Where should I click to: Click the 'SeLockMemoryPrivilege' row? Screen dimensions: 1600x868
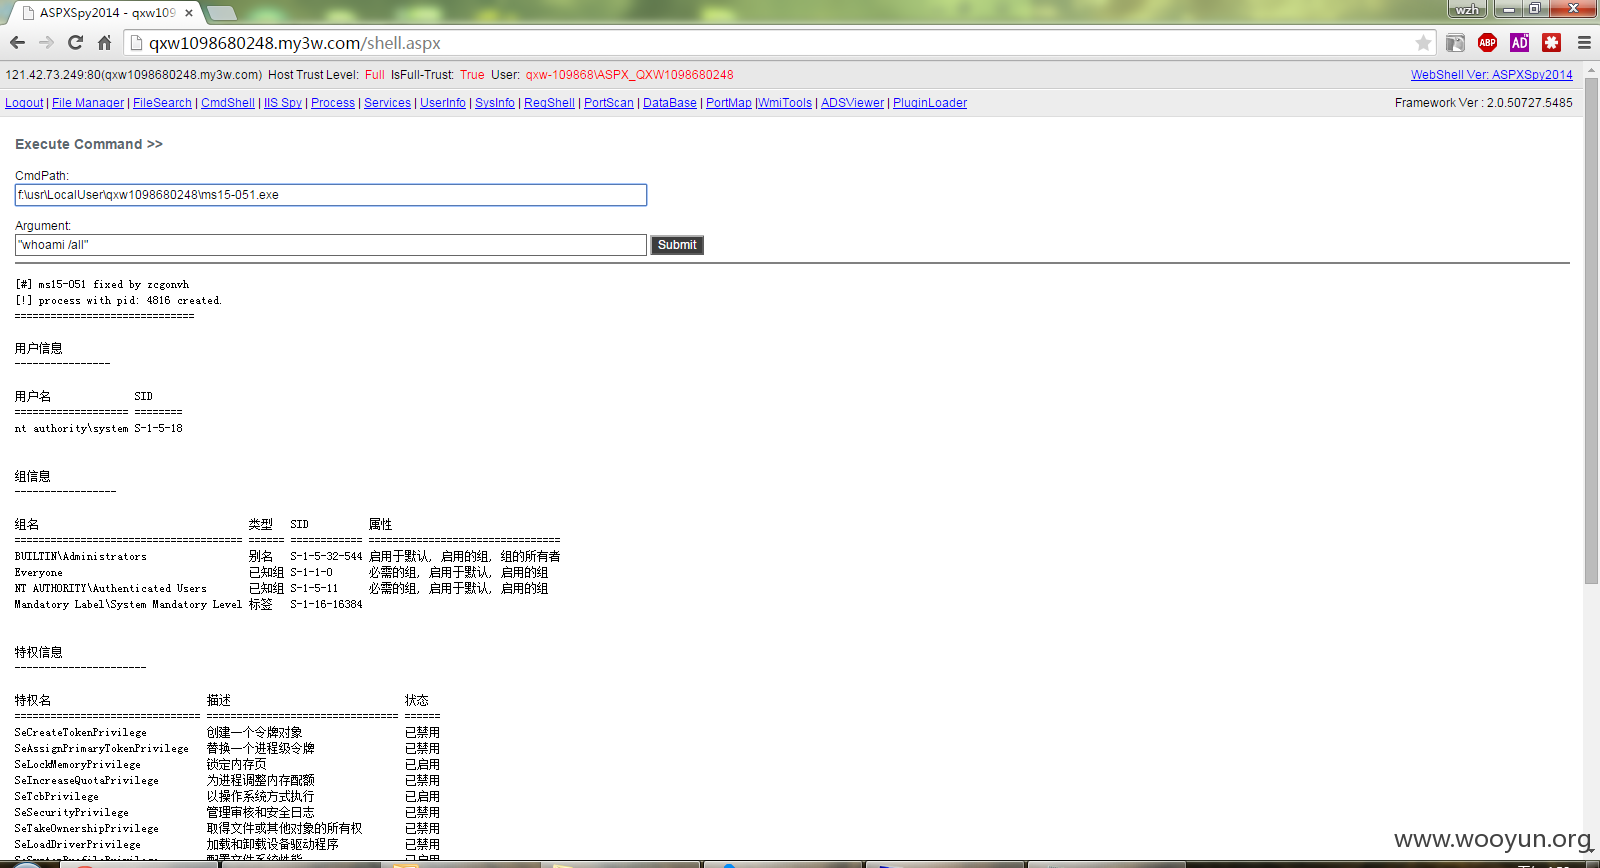pyautogui.click(x=227, y=764)
